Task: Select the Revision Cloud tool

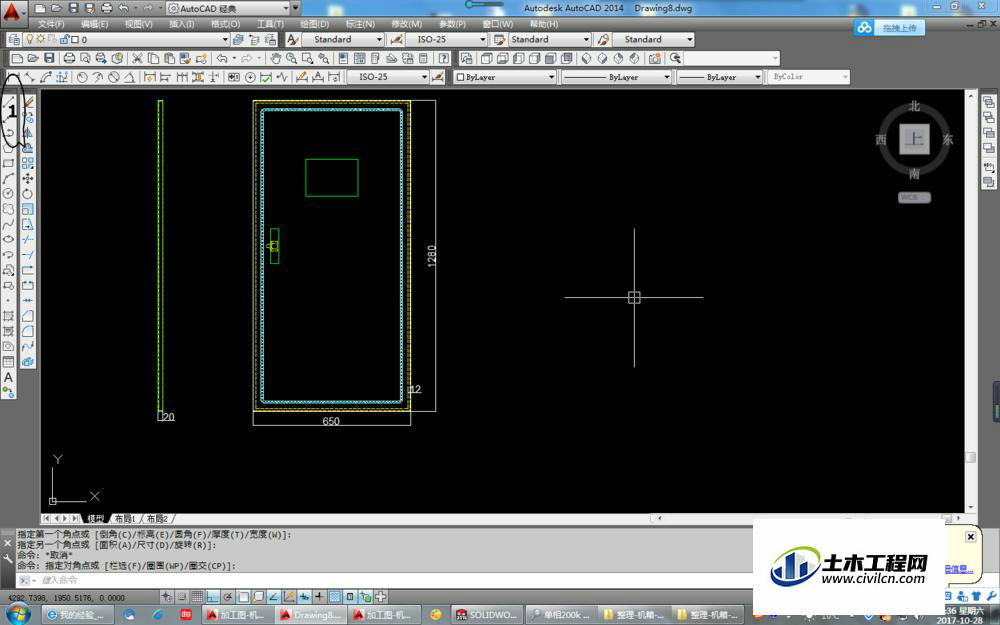Action: 8,209
